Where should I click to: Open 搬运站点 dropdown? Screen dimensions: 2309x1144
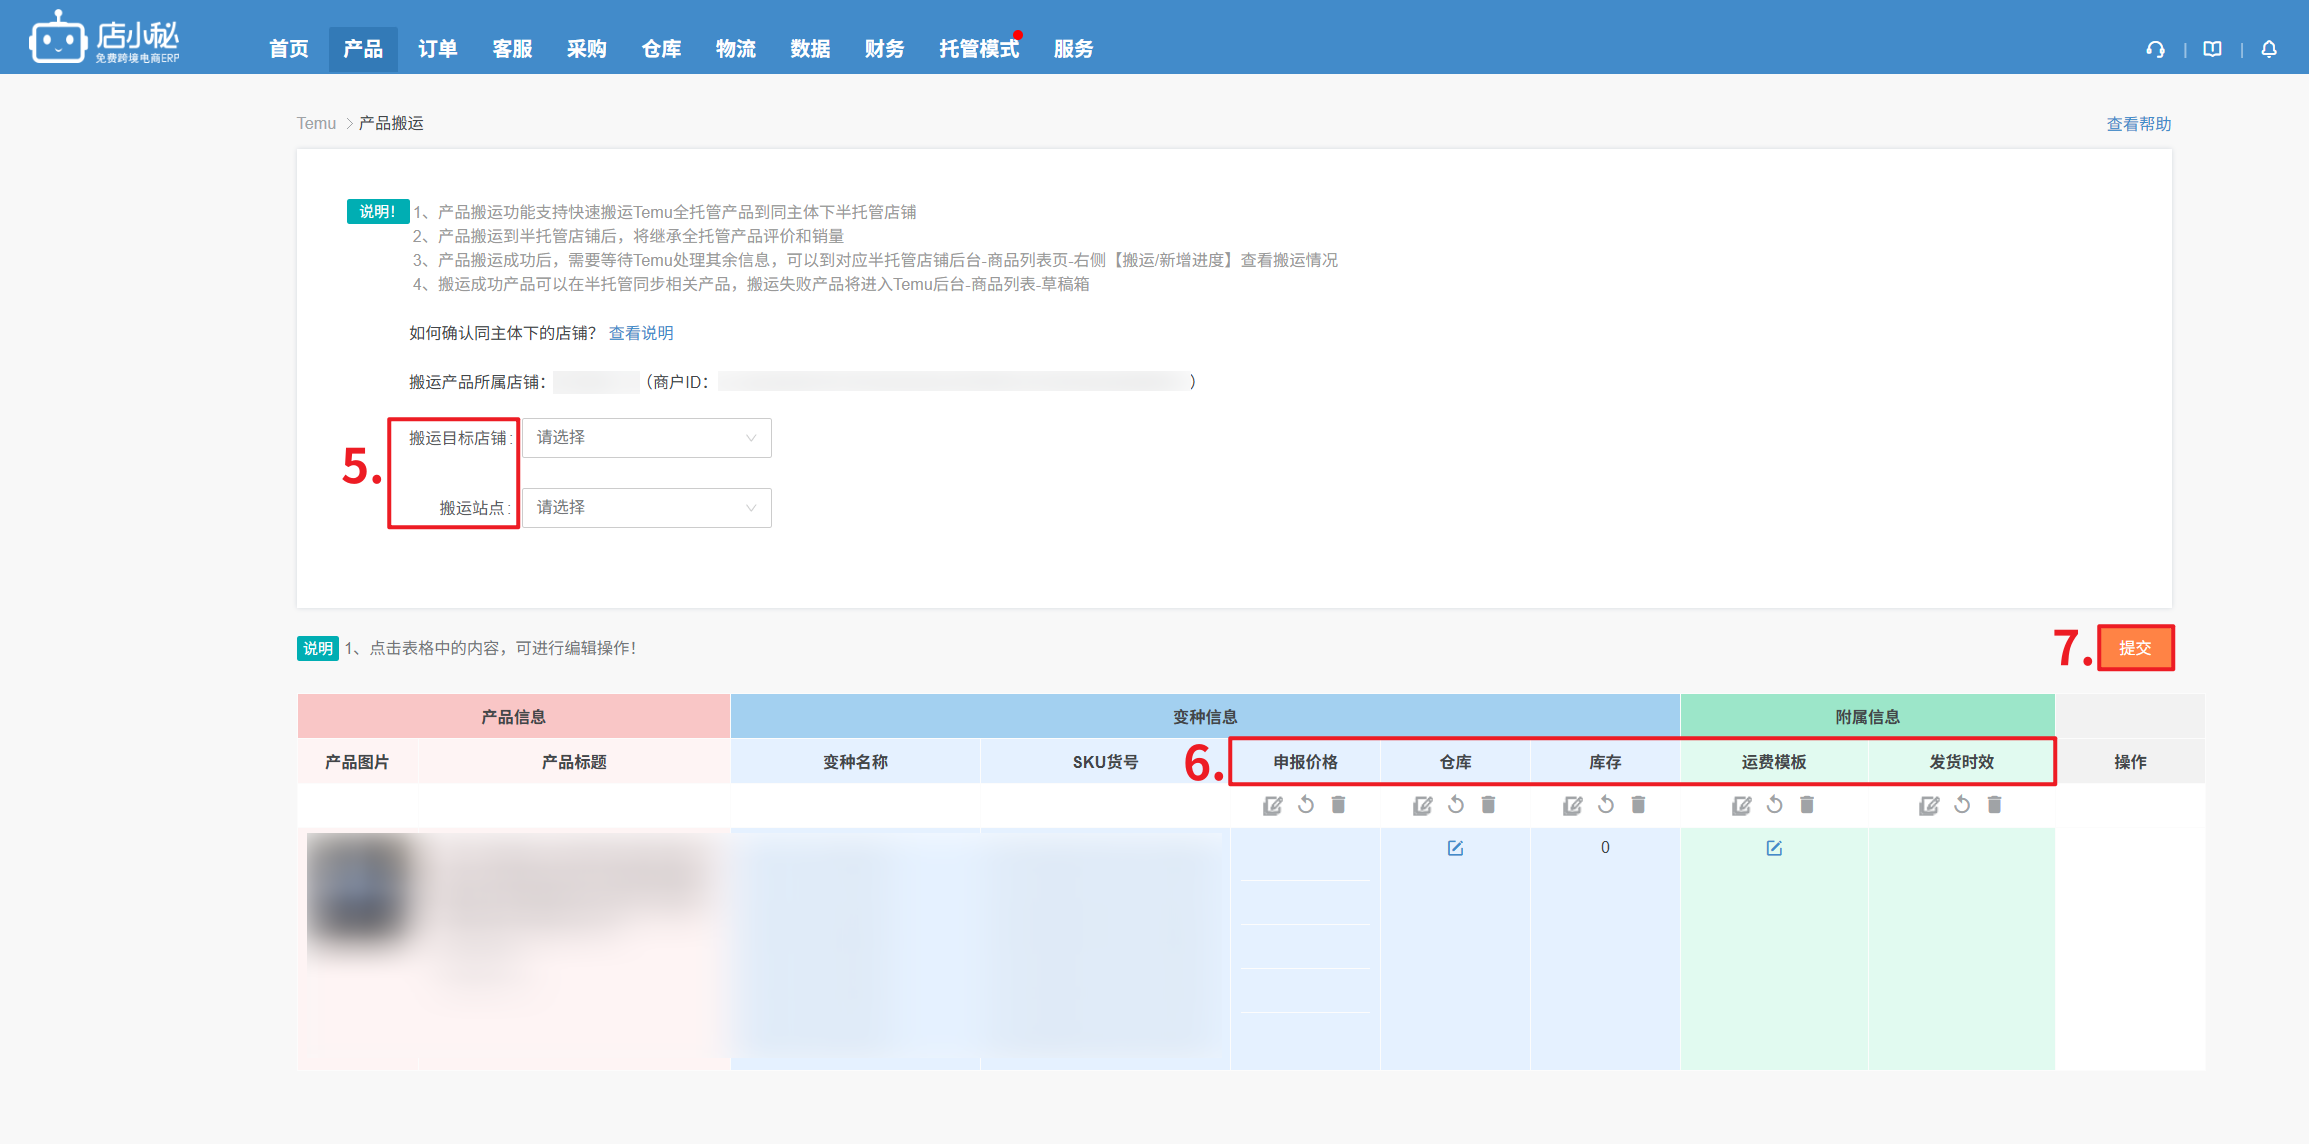pyautogui.click(x=646, y=508)
